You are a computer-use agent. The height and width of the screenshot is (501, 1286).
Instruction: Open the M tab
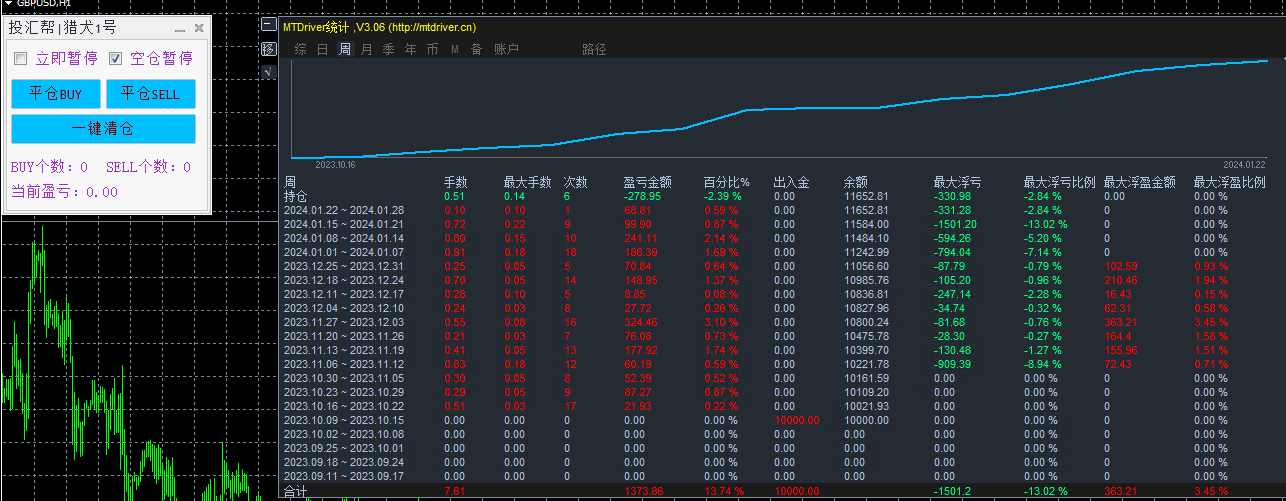[455, 49]
